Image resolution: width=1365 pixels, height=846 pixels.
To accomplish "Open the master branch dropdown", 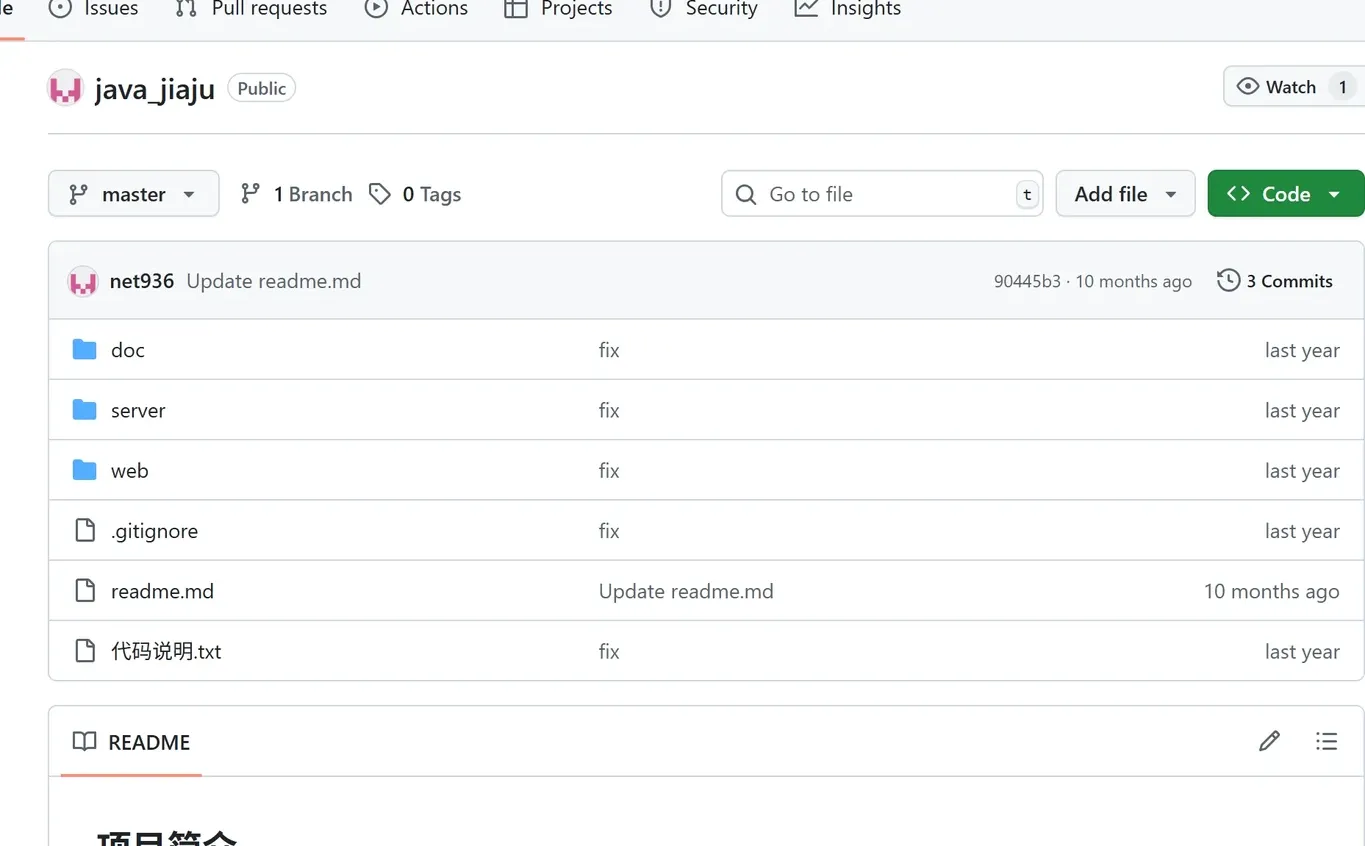I will (133, 193).
